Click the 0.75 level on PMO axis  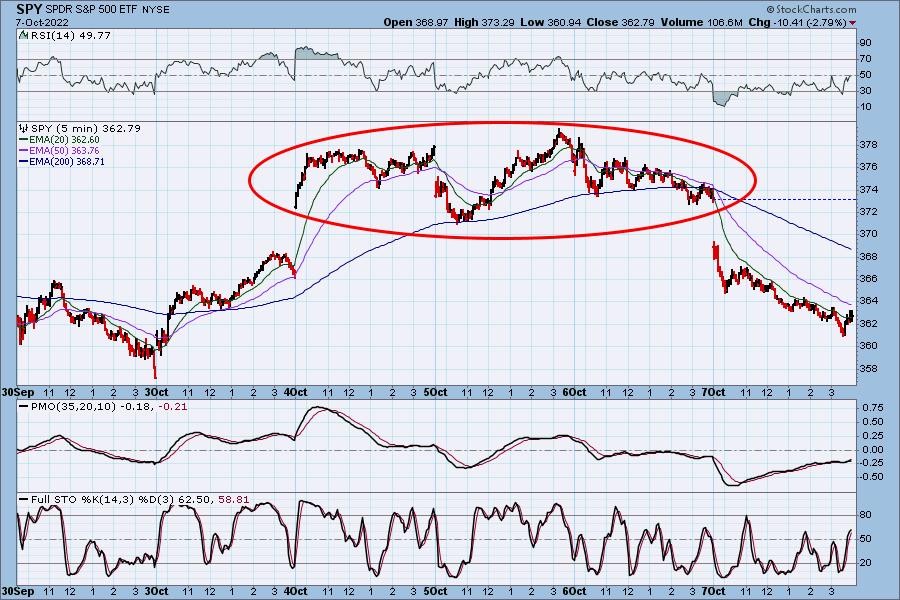click(874, 408)
